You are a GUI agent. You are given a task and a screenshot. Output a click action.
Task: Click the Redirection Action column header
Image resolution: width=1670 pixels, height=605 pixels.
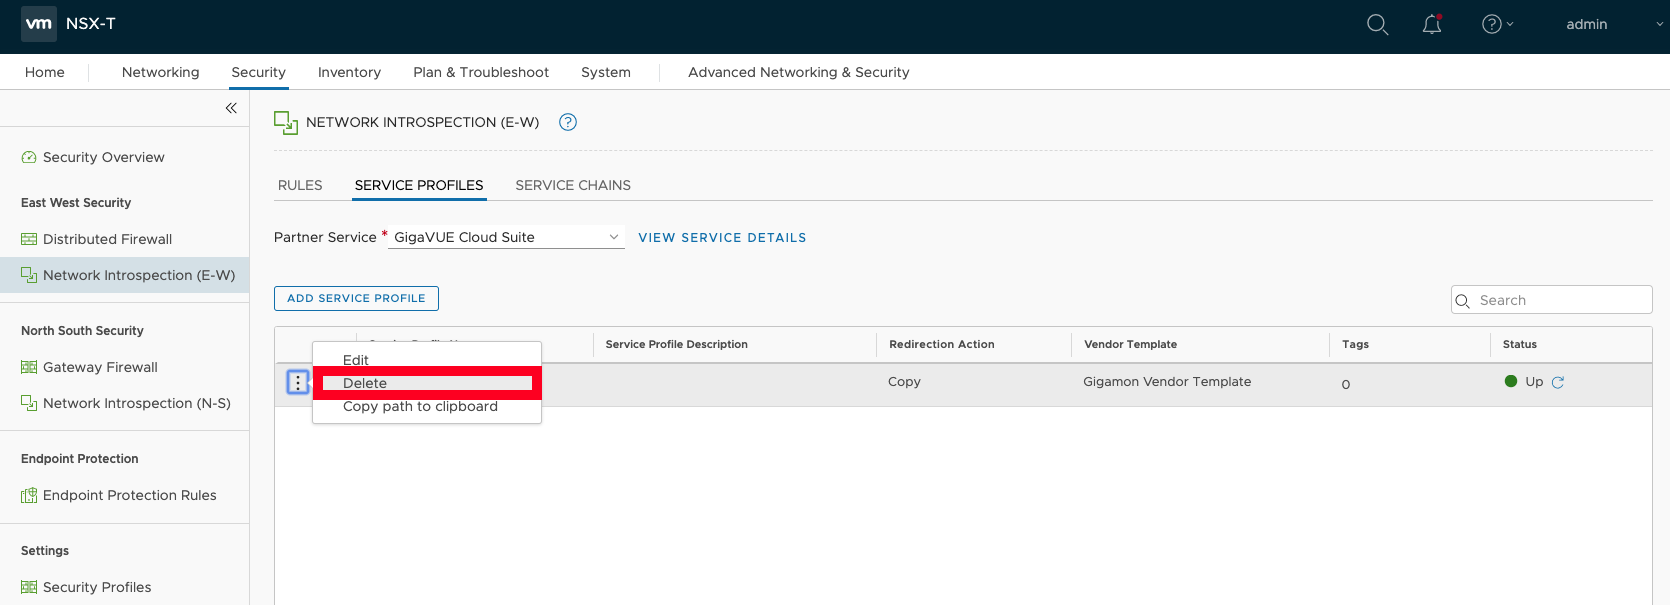[x=942, y=344]
